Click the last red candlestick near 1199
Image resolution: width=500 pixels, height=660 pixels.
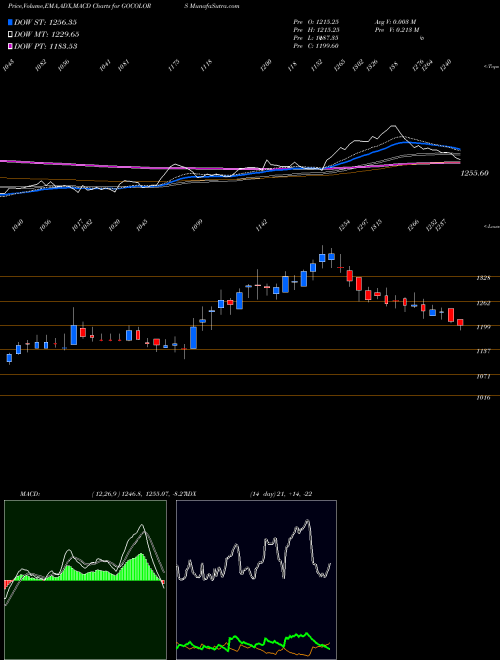tap(460, 323)
